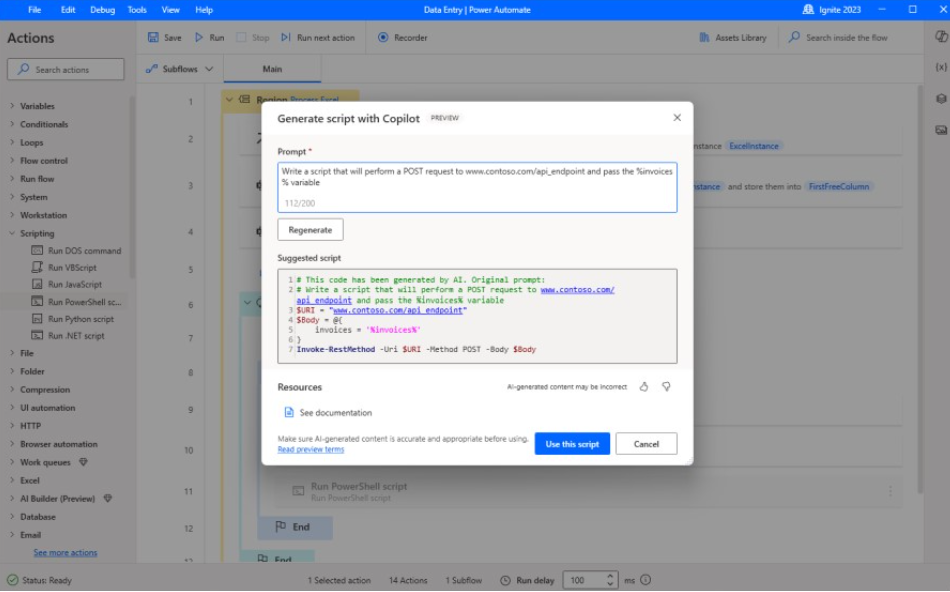Click the Regenerate button

(310, 230)
